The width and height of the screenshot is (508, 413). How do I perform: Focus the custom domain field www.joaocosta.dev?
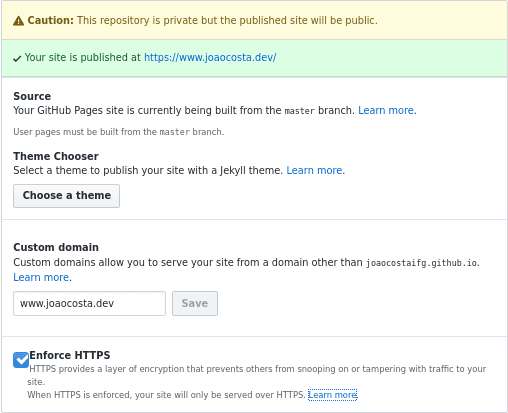coord(89,303)
